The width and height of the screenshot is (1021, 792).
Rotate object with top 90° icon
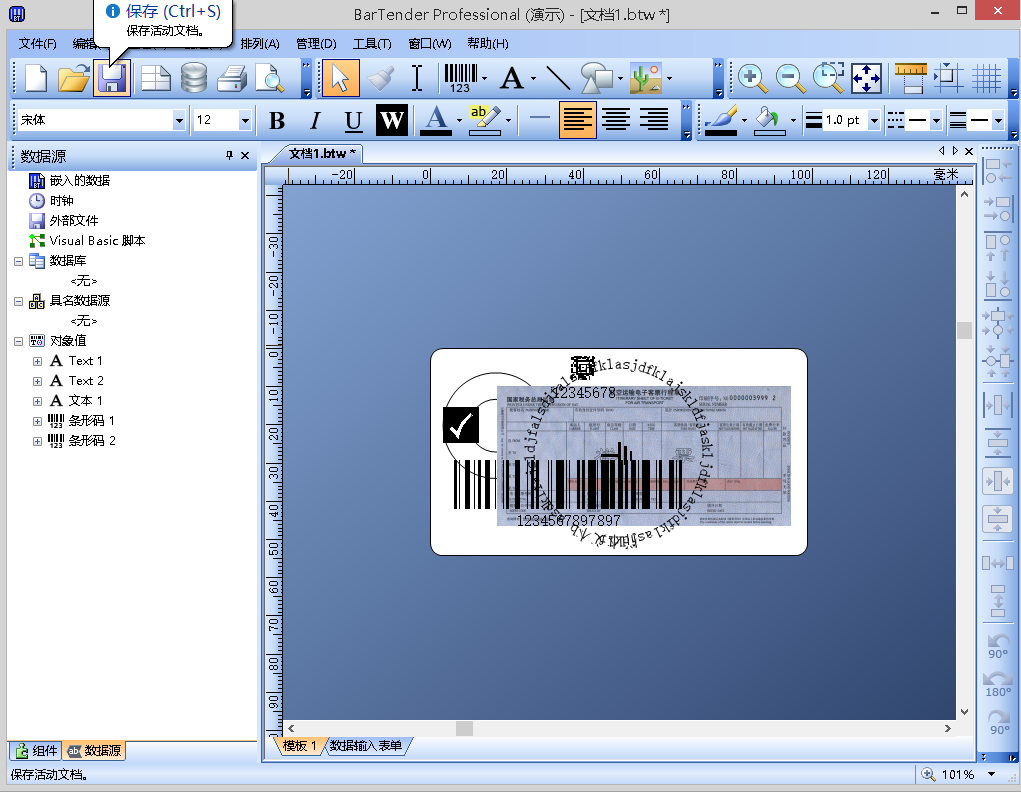pyautogui.click(x=998, y=645)
